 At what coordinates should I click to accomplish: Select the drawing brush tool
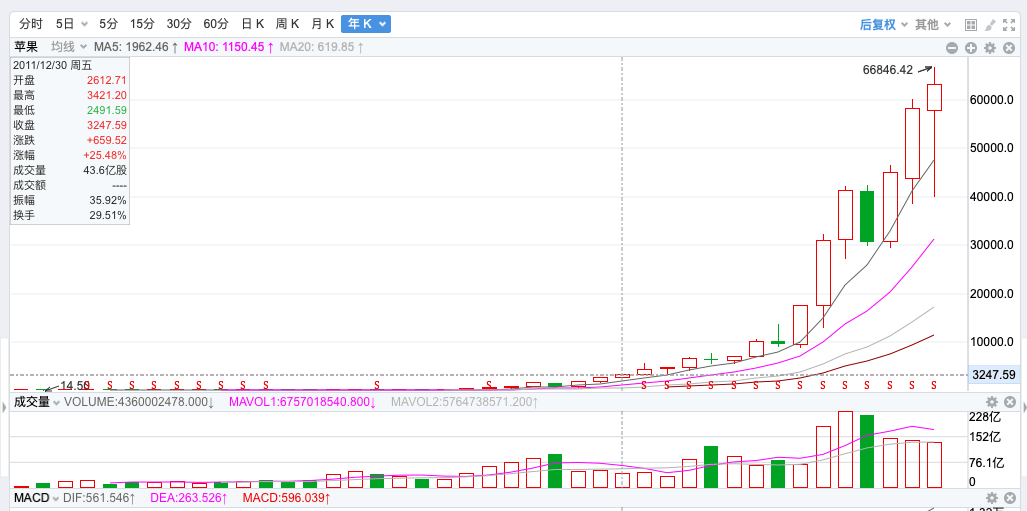tap(990, 24)
